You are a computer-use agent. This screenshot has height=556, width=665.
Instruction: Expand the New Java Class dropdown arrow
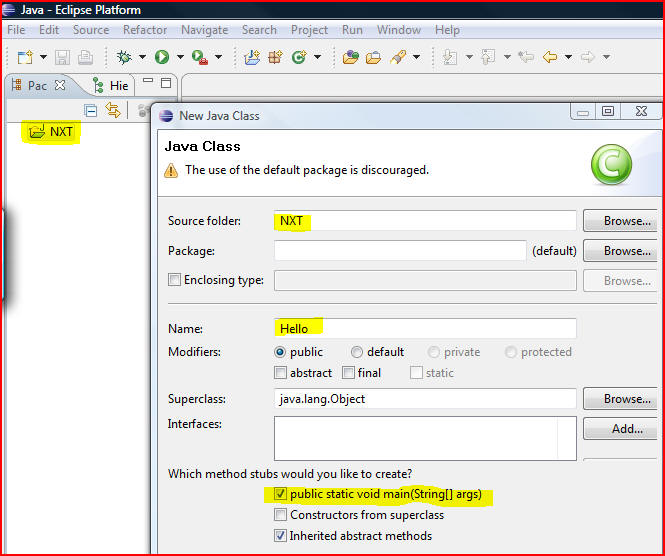click(317, 57)
